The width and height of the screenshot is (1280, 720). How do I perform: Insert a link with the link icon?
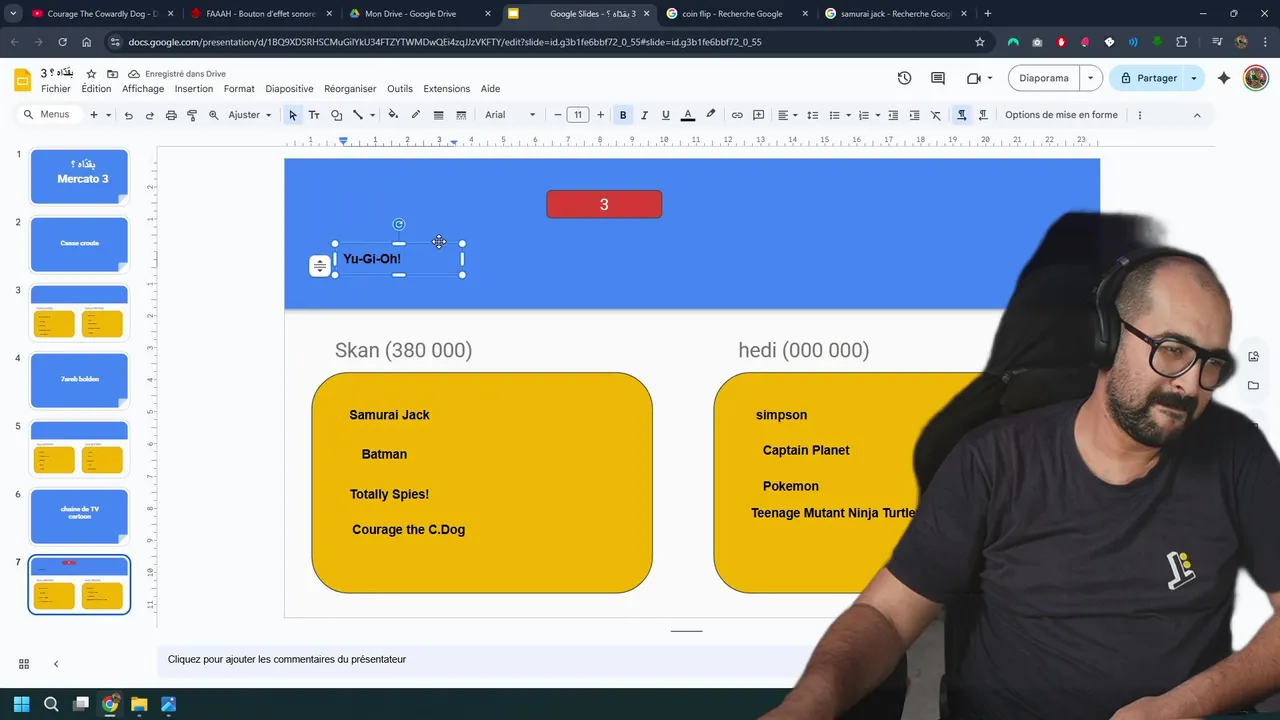[737, 115]
